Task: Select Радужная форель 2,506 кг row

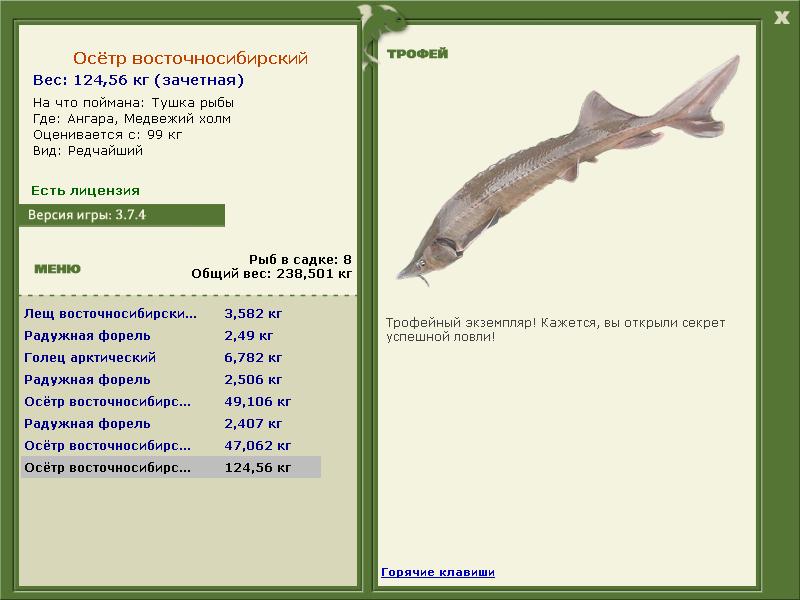Action: (x=171, y=380)
